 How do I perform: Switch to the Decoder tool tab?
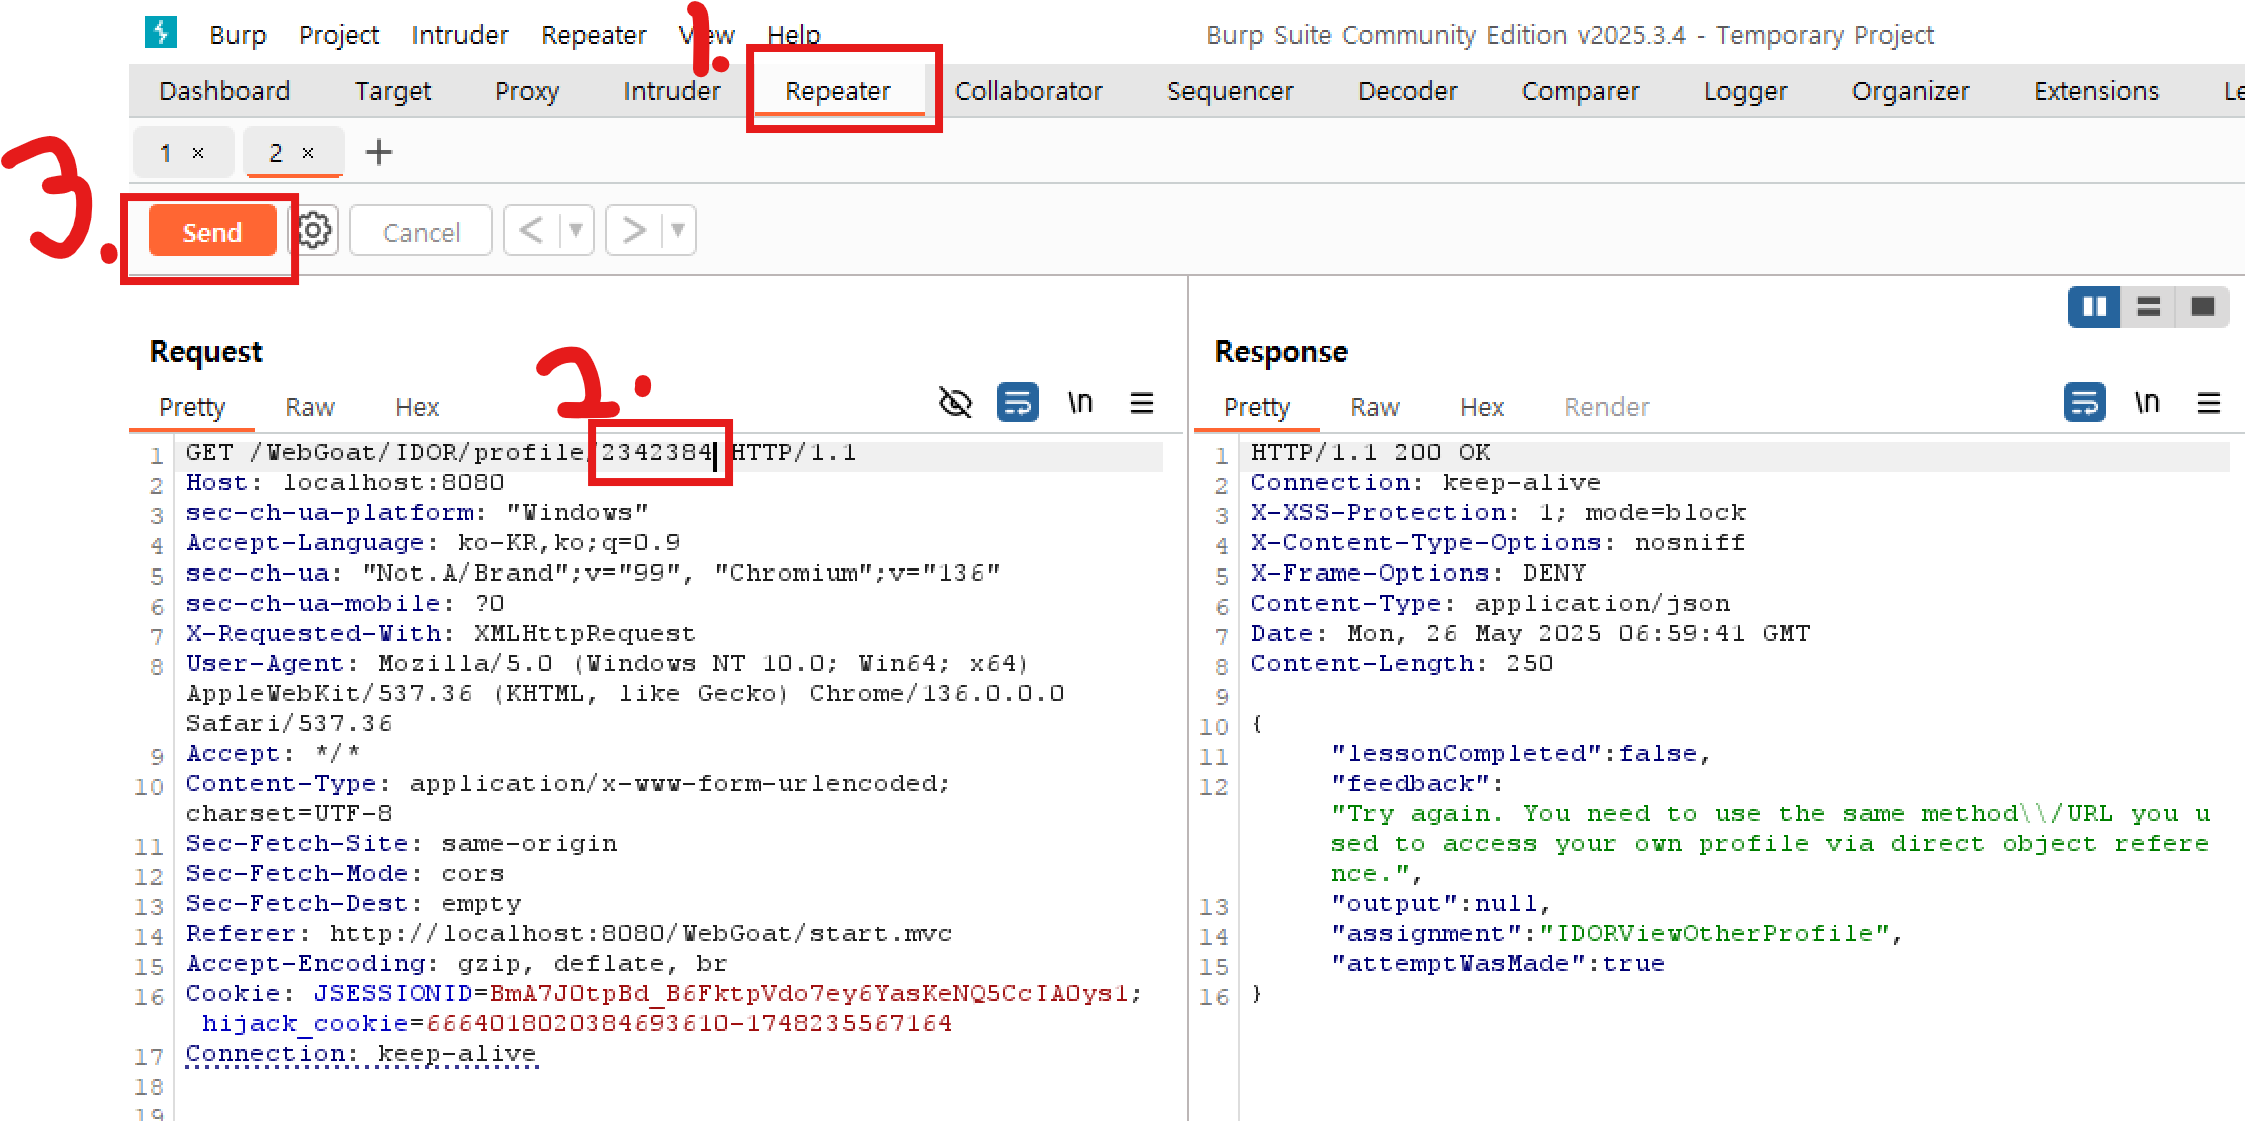tap(1407, 91)
